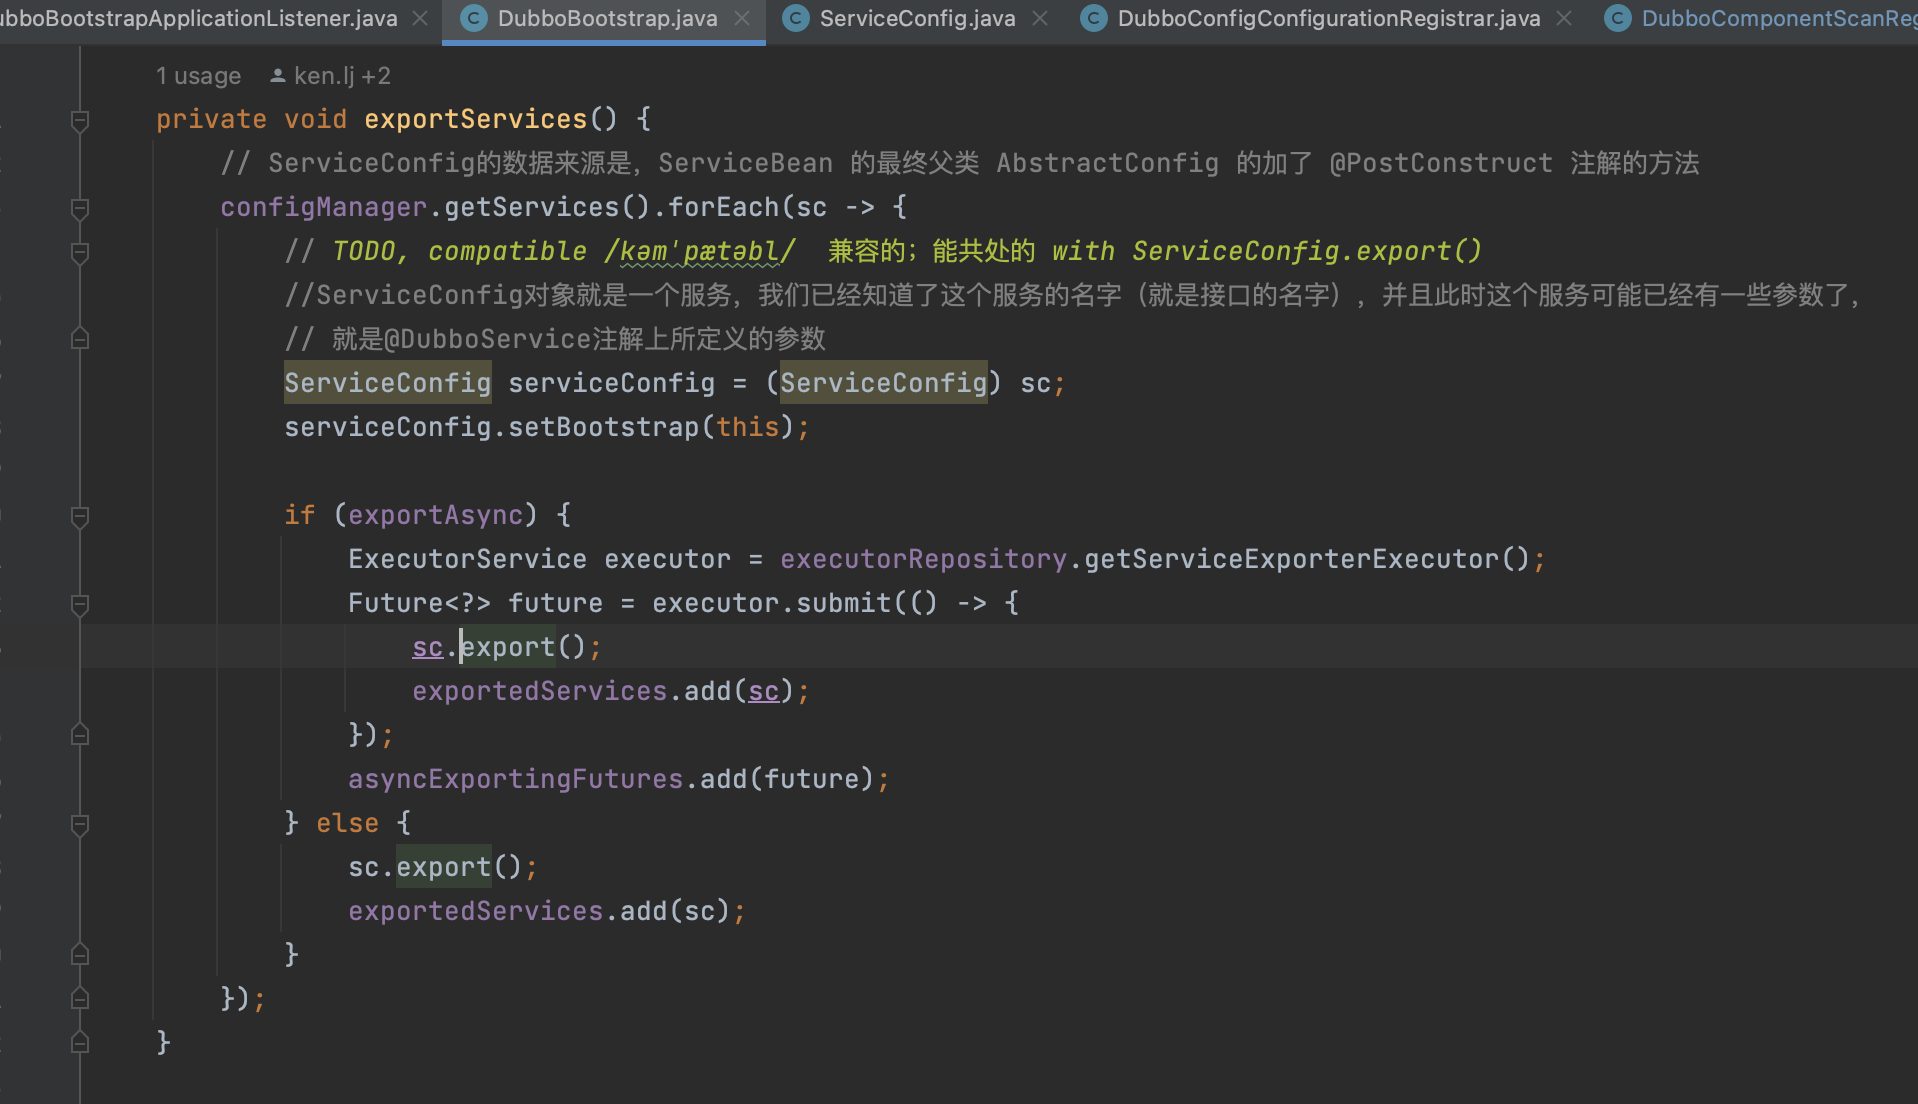Click class icon on DubboComponentScanReg tab
Viewport: 1918px width, 1104px height.
click(x=1617, y=19)
